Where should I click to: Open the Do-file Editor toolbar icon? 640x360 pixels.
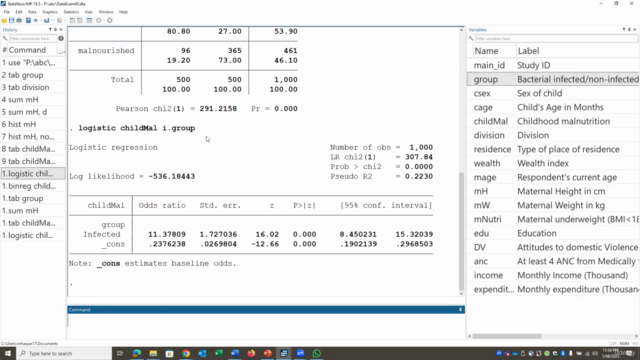60,20
